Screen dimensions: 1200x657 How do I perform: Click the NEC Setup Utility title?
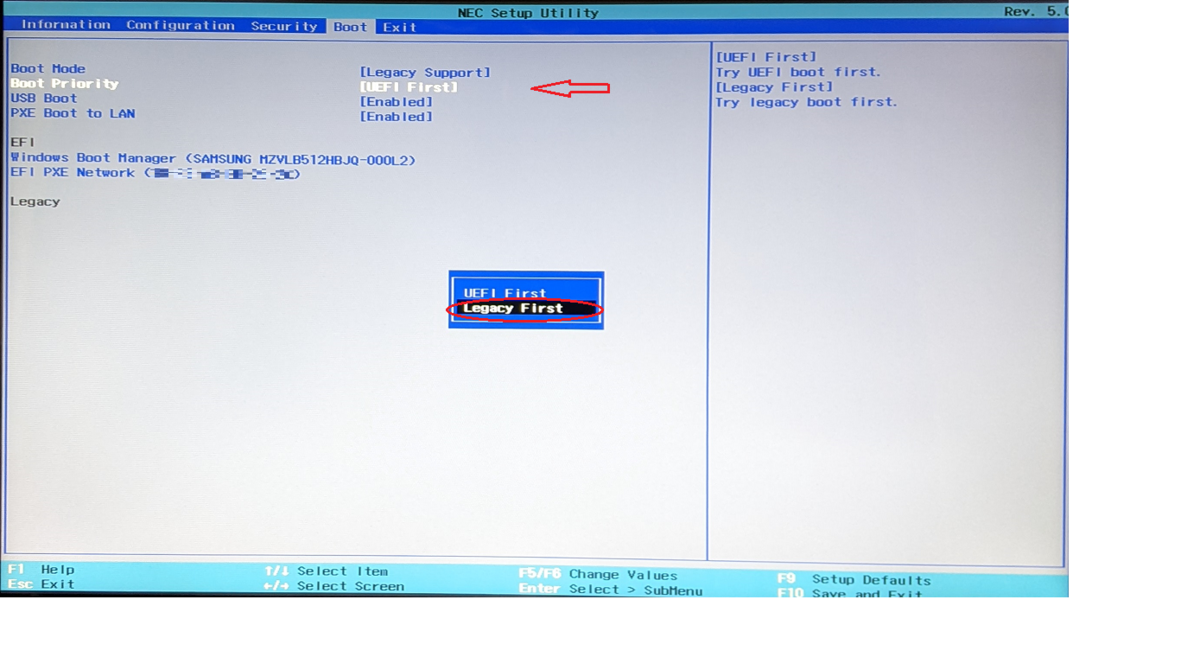coord(527,13)
